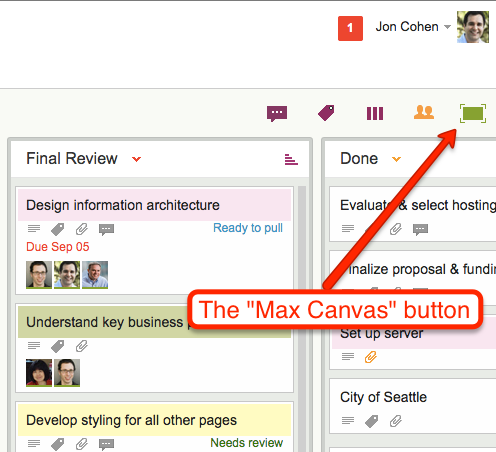Open the Develop styling for all other pages card
The width and height of the screenshot is (496, 452).
(131, 420)
